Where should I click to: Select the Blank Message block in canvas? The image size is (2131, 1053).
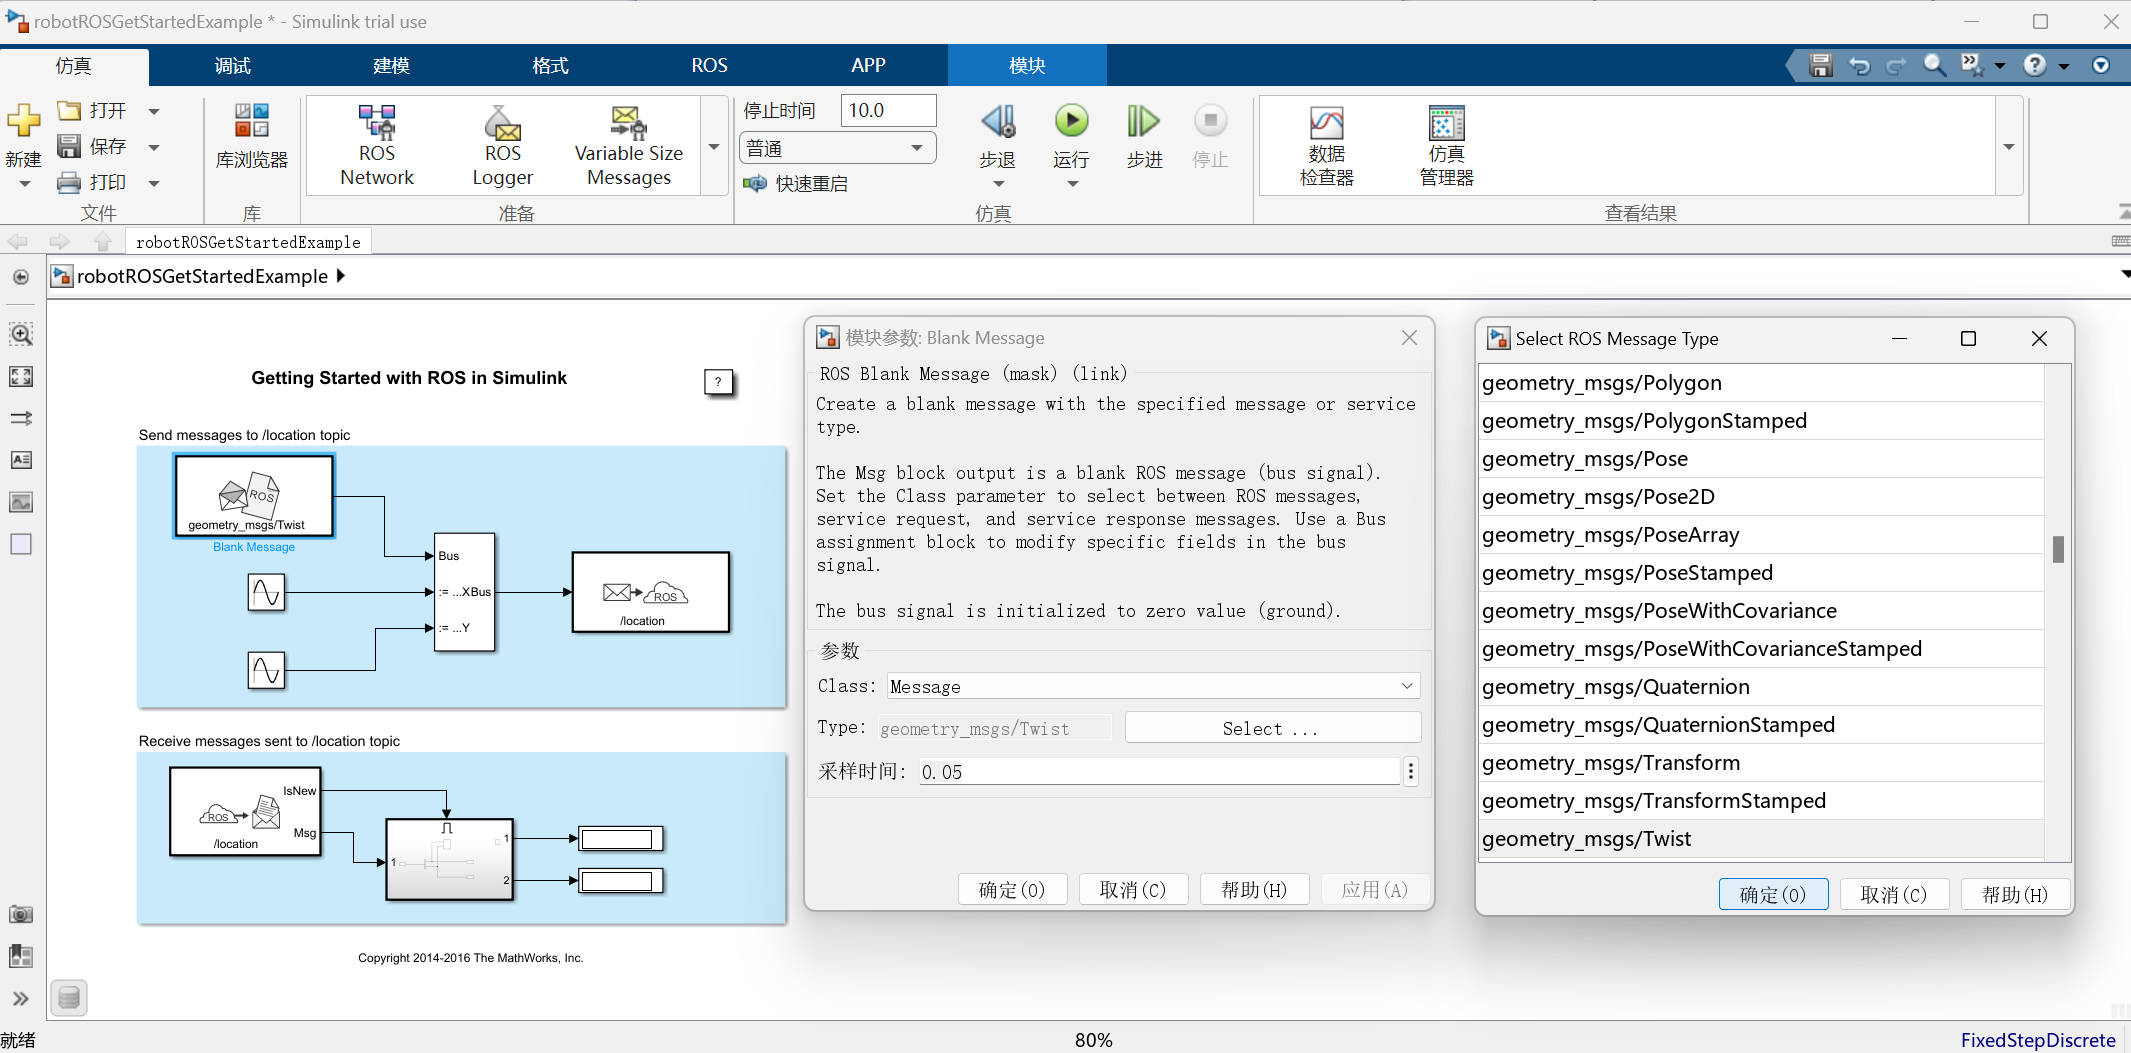254,496
